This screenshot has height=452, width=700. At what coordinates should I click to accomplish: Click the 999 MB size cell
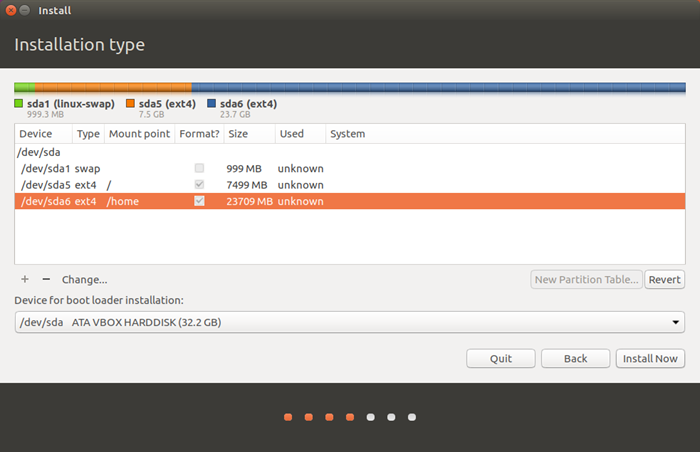(x=244, y=168)
